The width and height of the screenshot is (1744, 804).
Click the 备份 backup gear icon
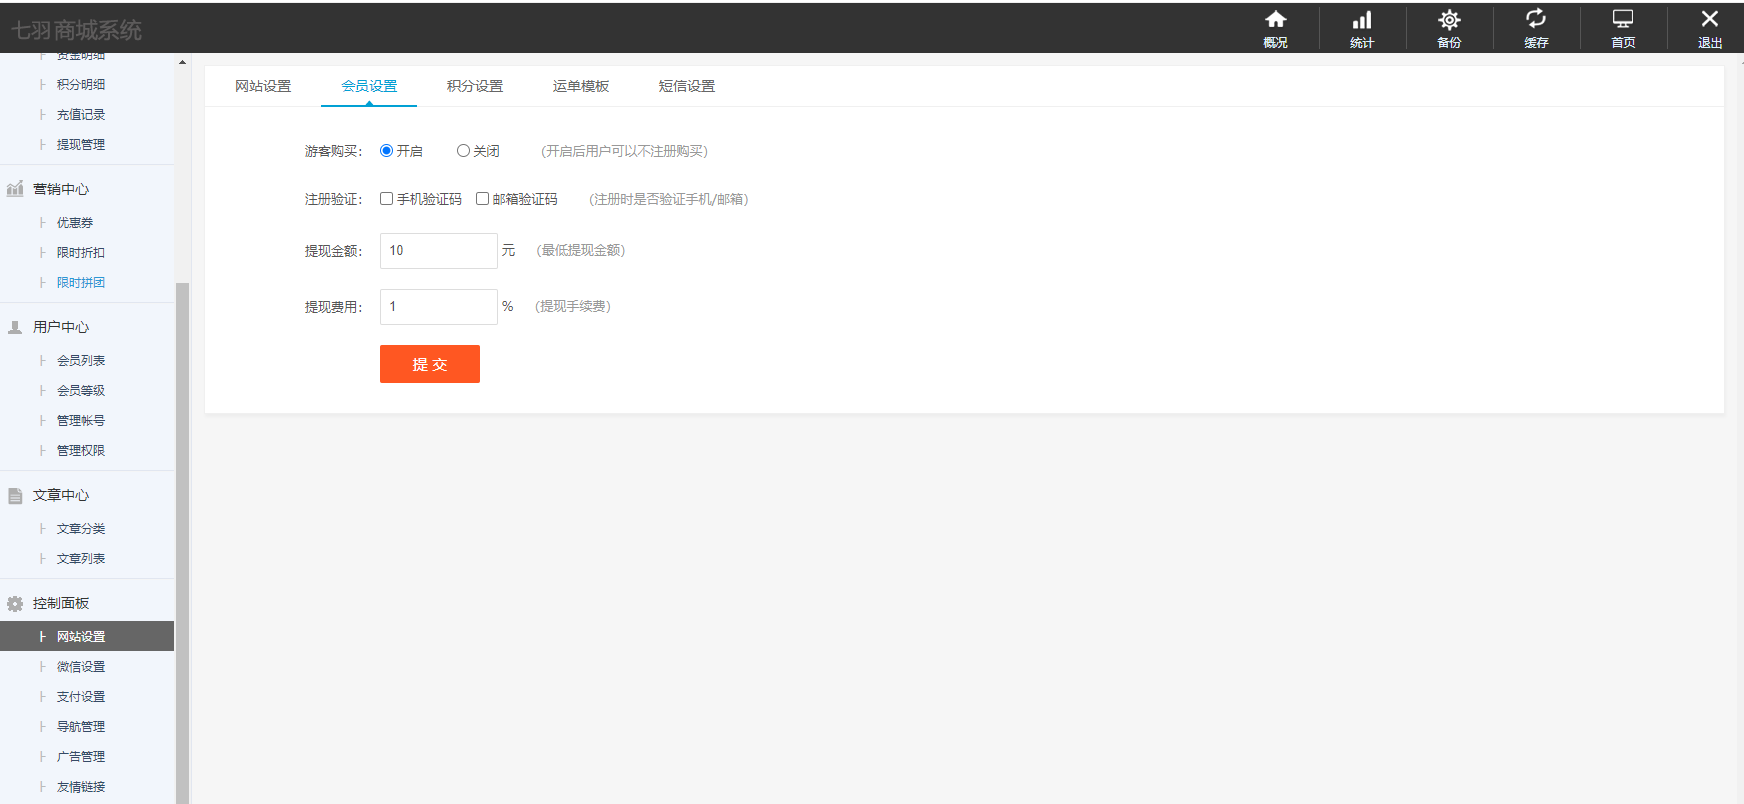pyautogui.click(x=1449, y=20)
